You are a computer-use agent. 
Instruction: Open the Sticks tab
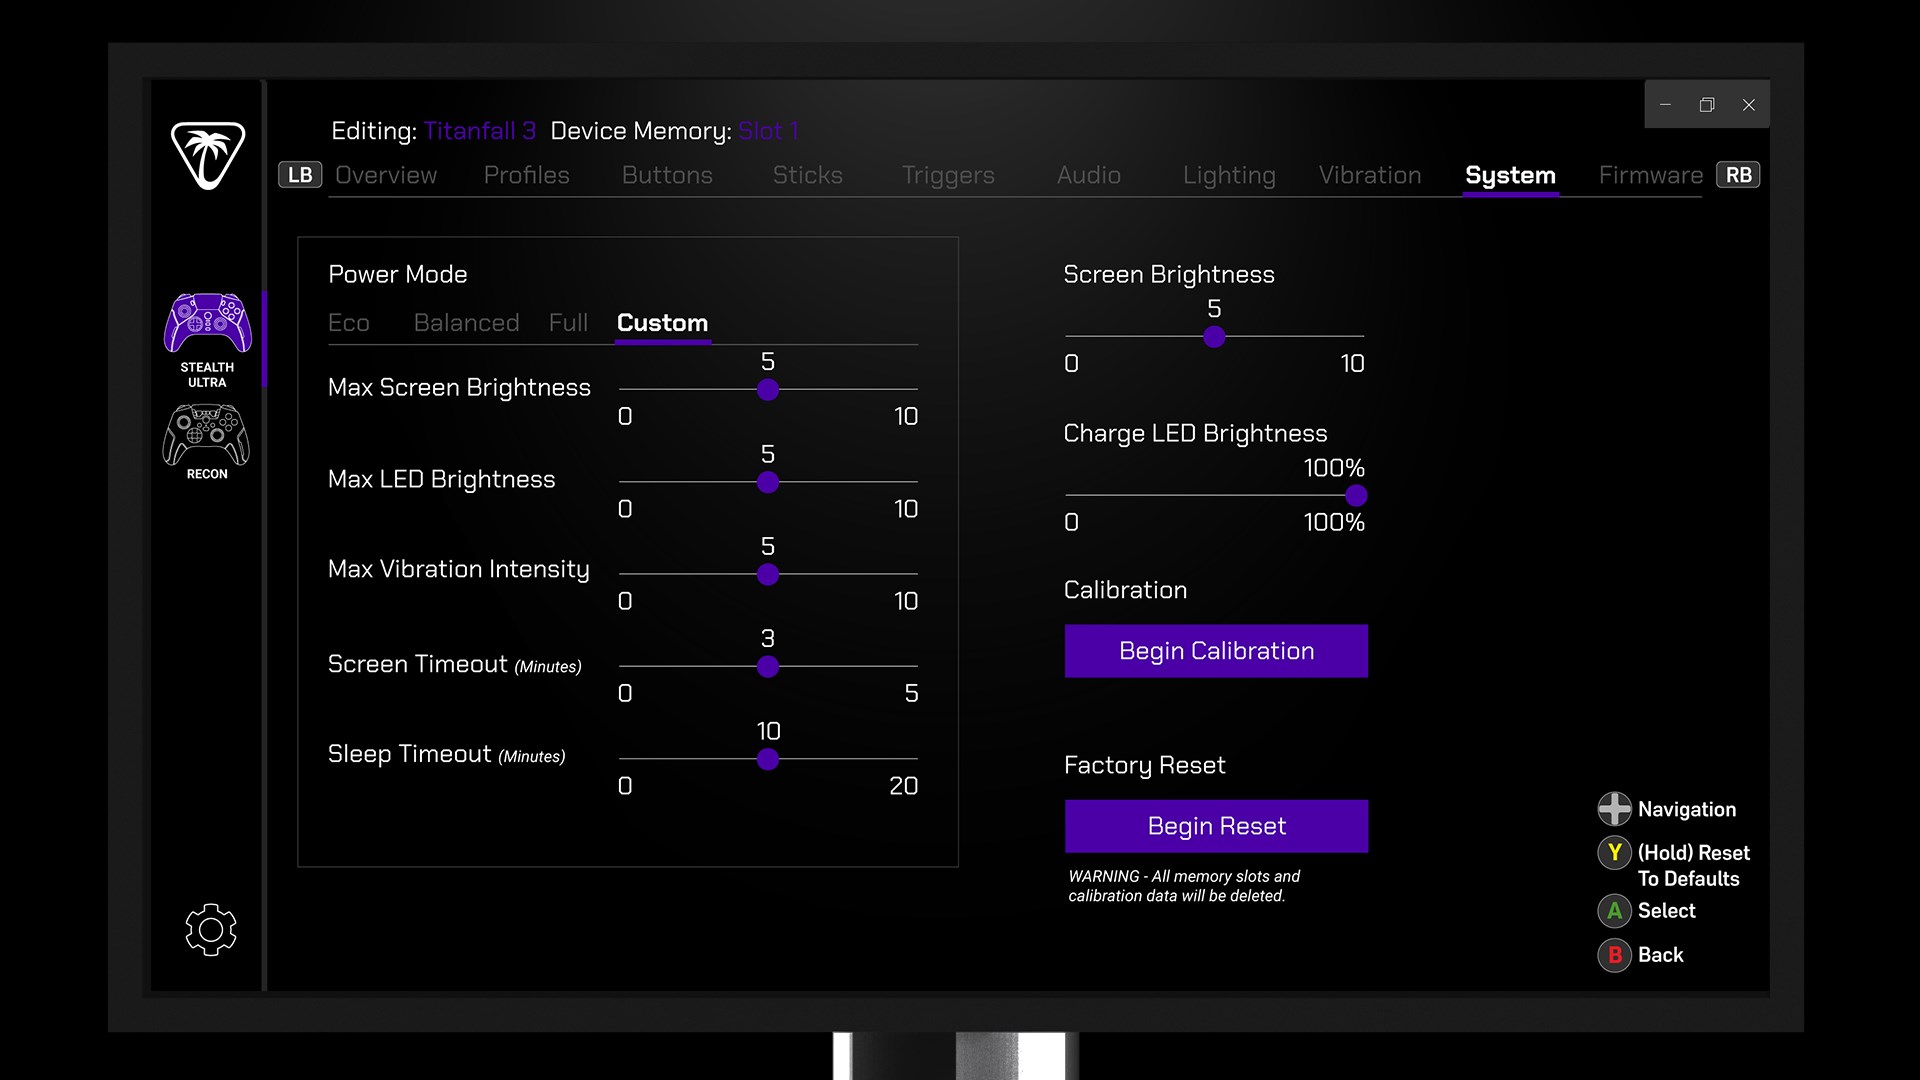(x=807, y=175)
